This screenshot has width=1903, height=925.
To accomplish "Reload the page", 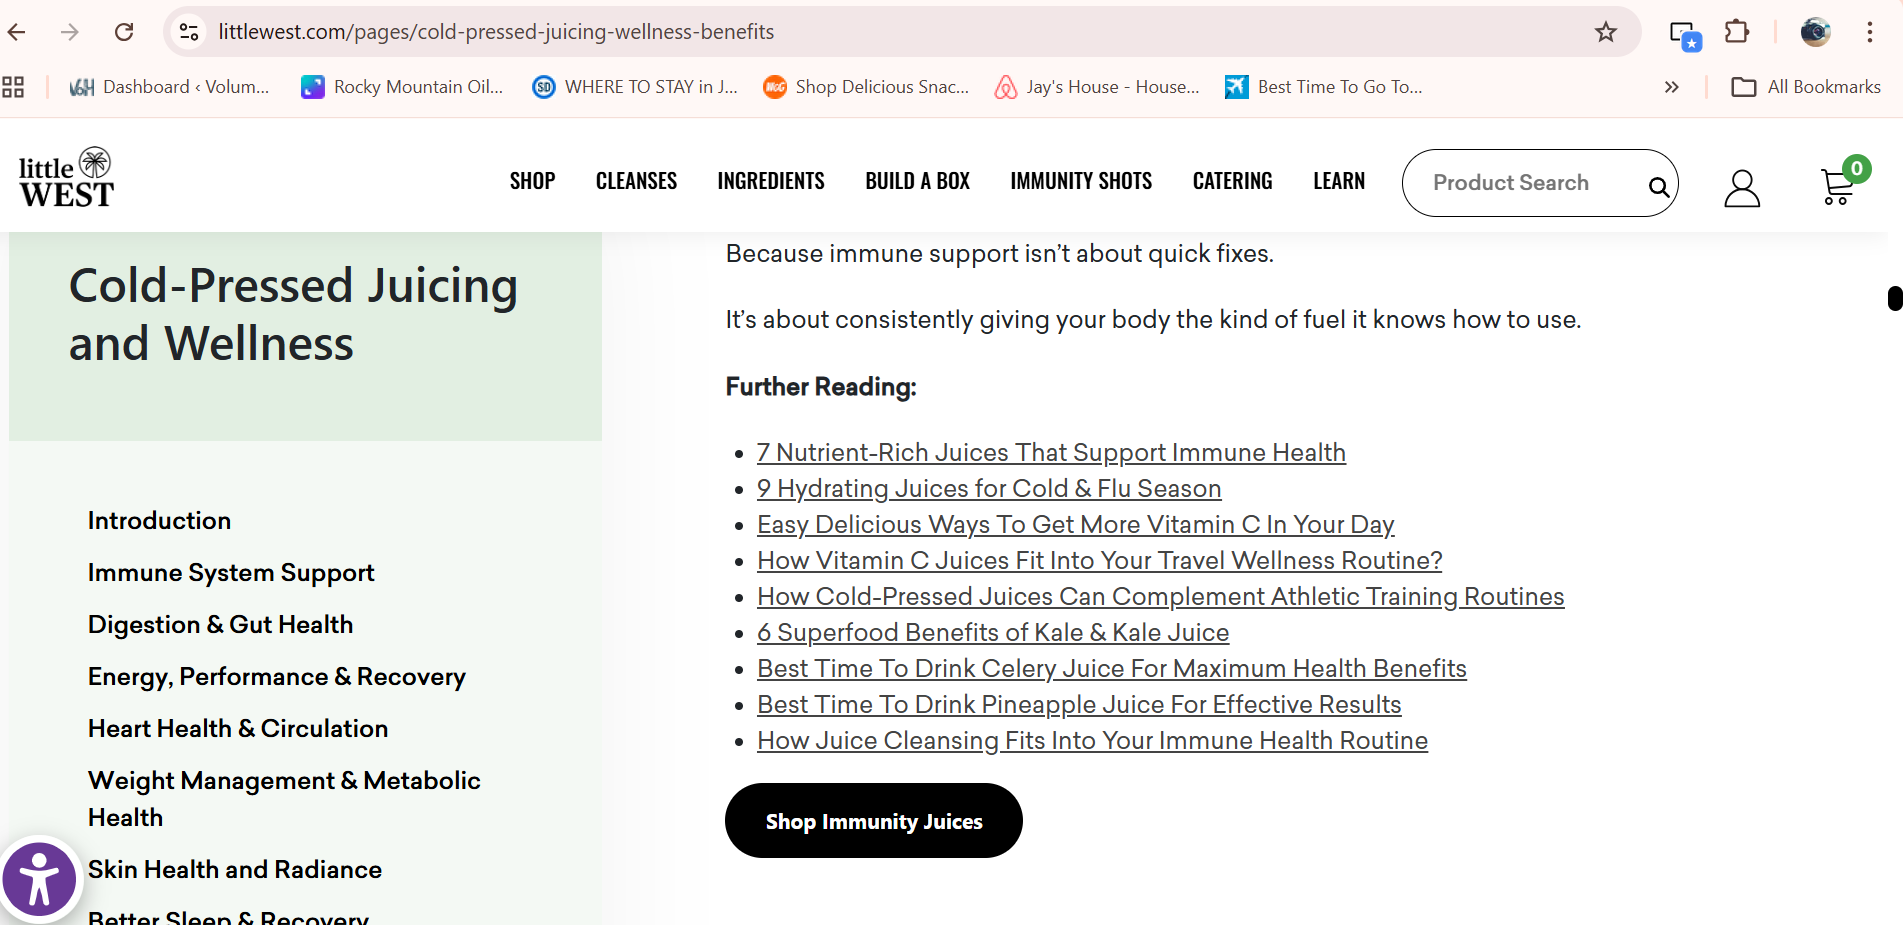I will click(x=124, y=32).
